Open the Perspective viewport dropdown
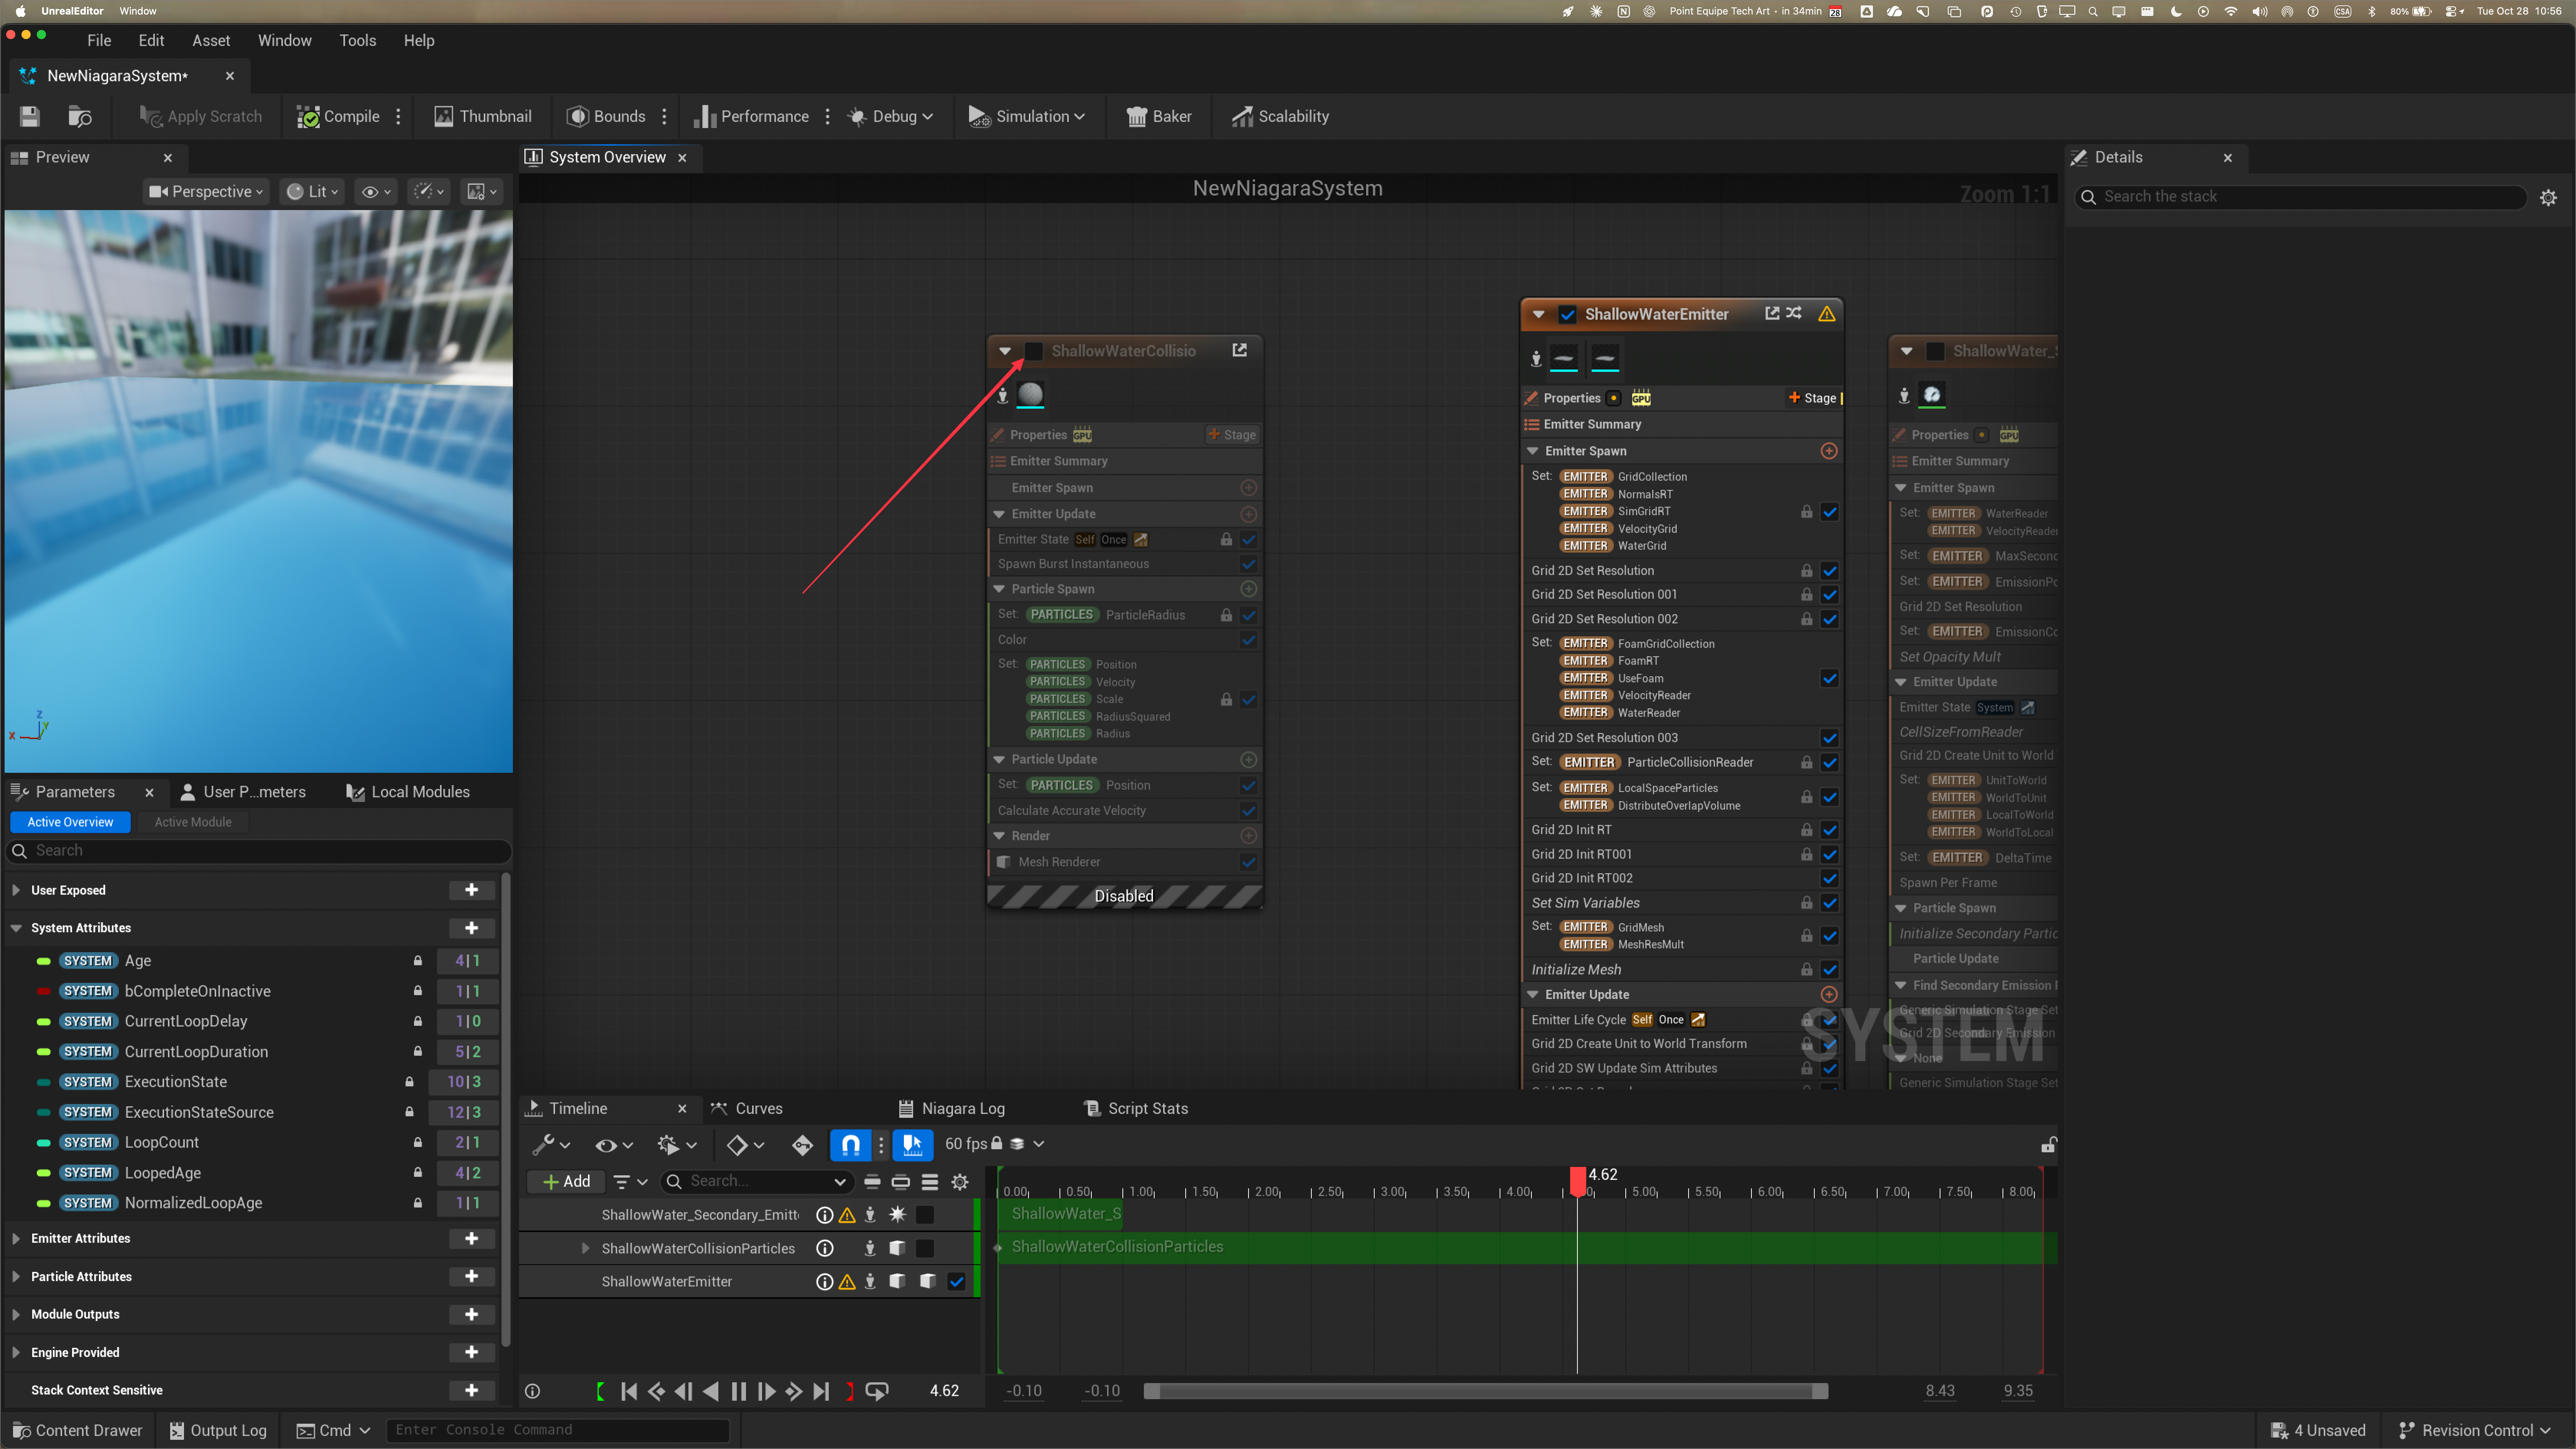 [x=206, y=192]
